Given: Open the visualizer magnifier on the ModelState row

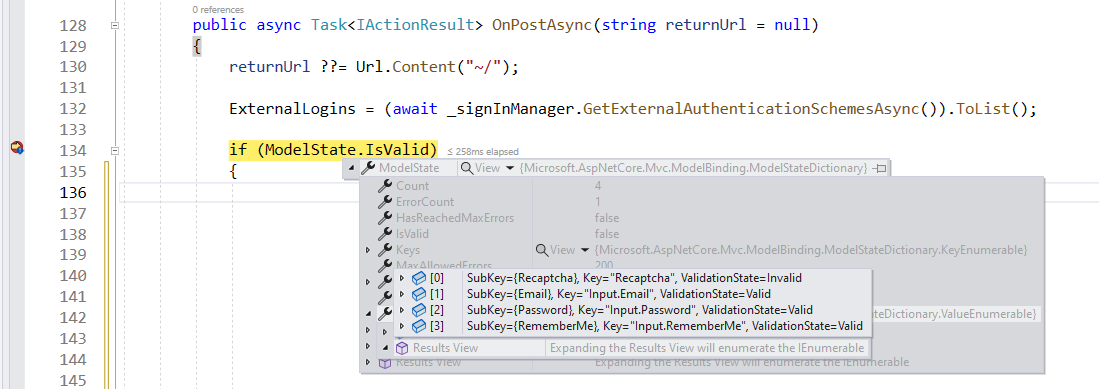Looking at the screenshot, I should (x=466, y=168).
